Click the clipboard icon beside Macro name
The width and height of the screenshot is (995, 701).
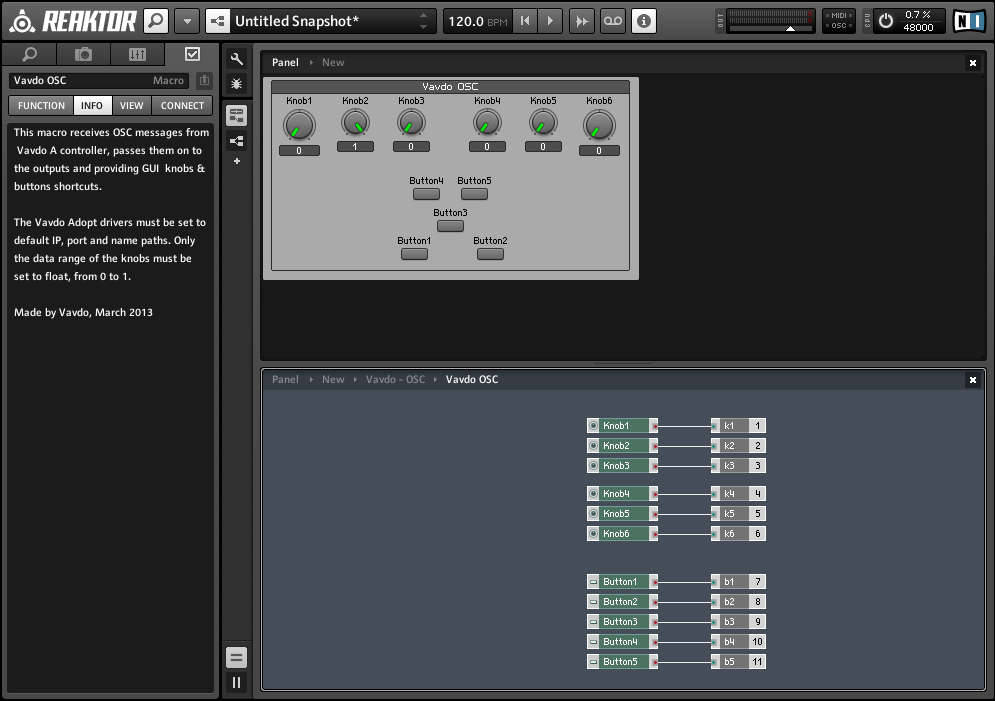(x=204, y=81)
